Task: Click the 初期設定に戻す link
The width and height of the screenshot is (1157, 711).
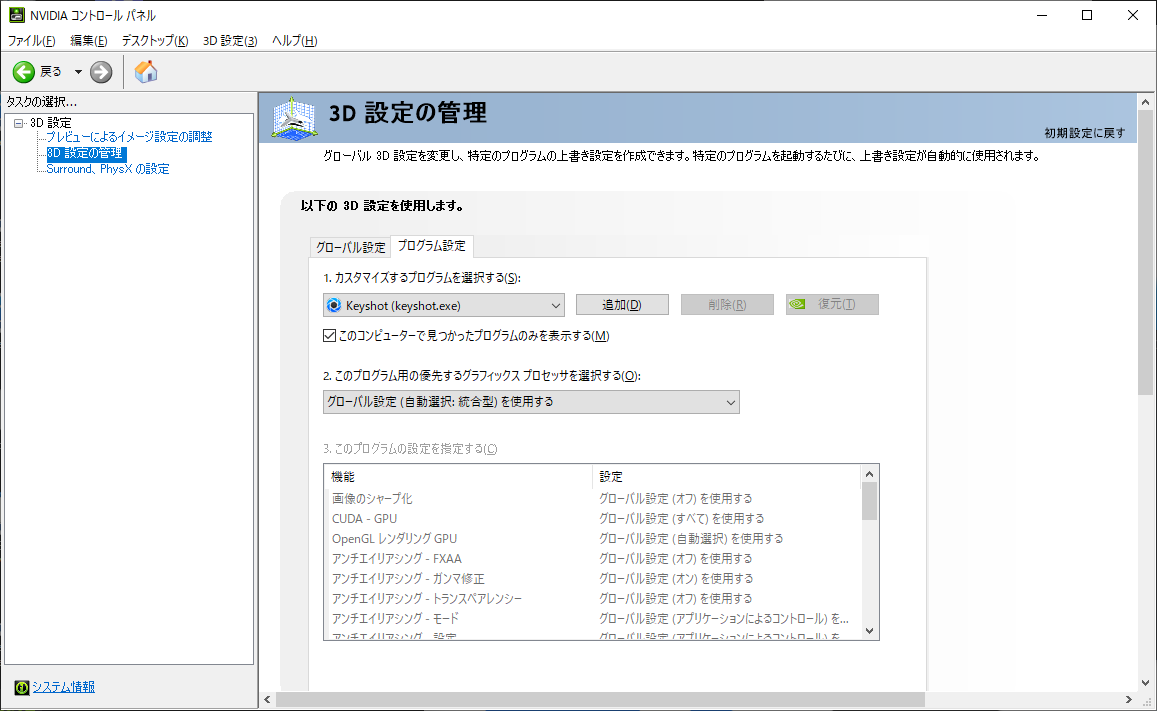Action: (1085, 133)
